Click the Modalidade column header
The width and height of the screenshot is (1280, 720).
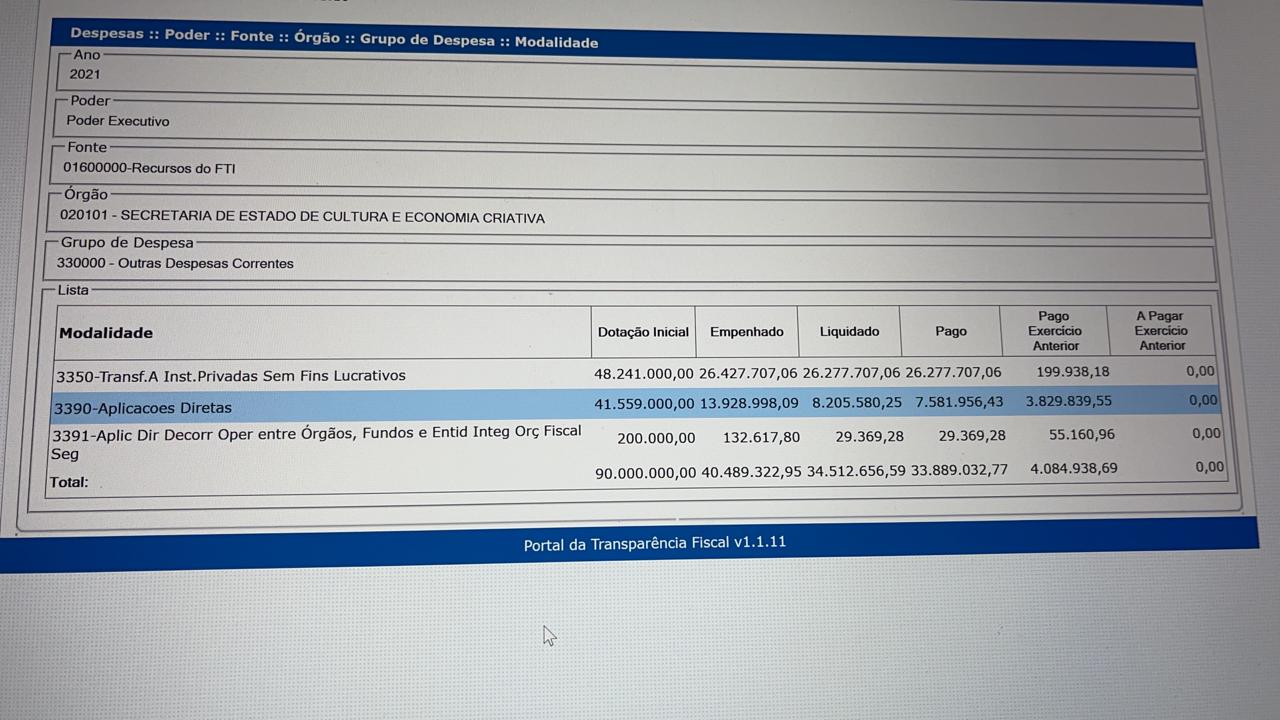106,333
